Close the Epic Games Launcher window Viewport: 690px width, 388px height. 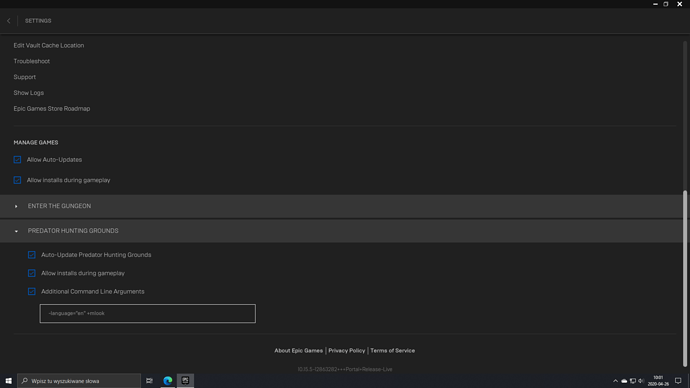click(x=679, y=4)
